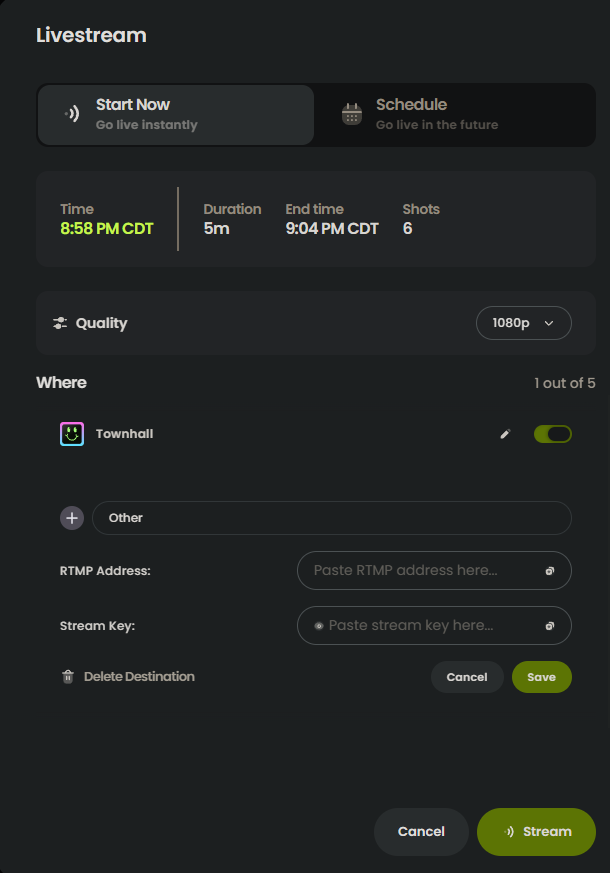The image size is (610, 873).
Task: Click the plus icon beside Other
Action: (72, 518)
